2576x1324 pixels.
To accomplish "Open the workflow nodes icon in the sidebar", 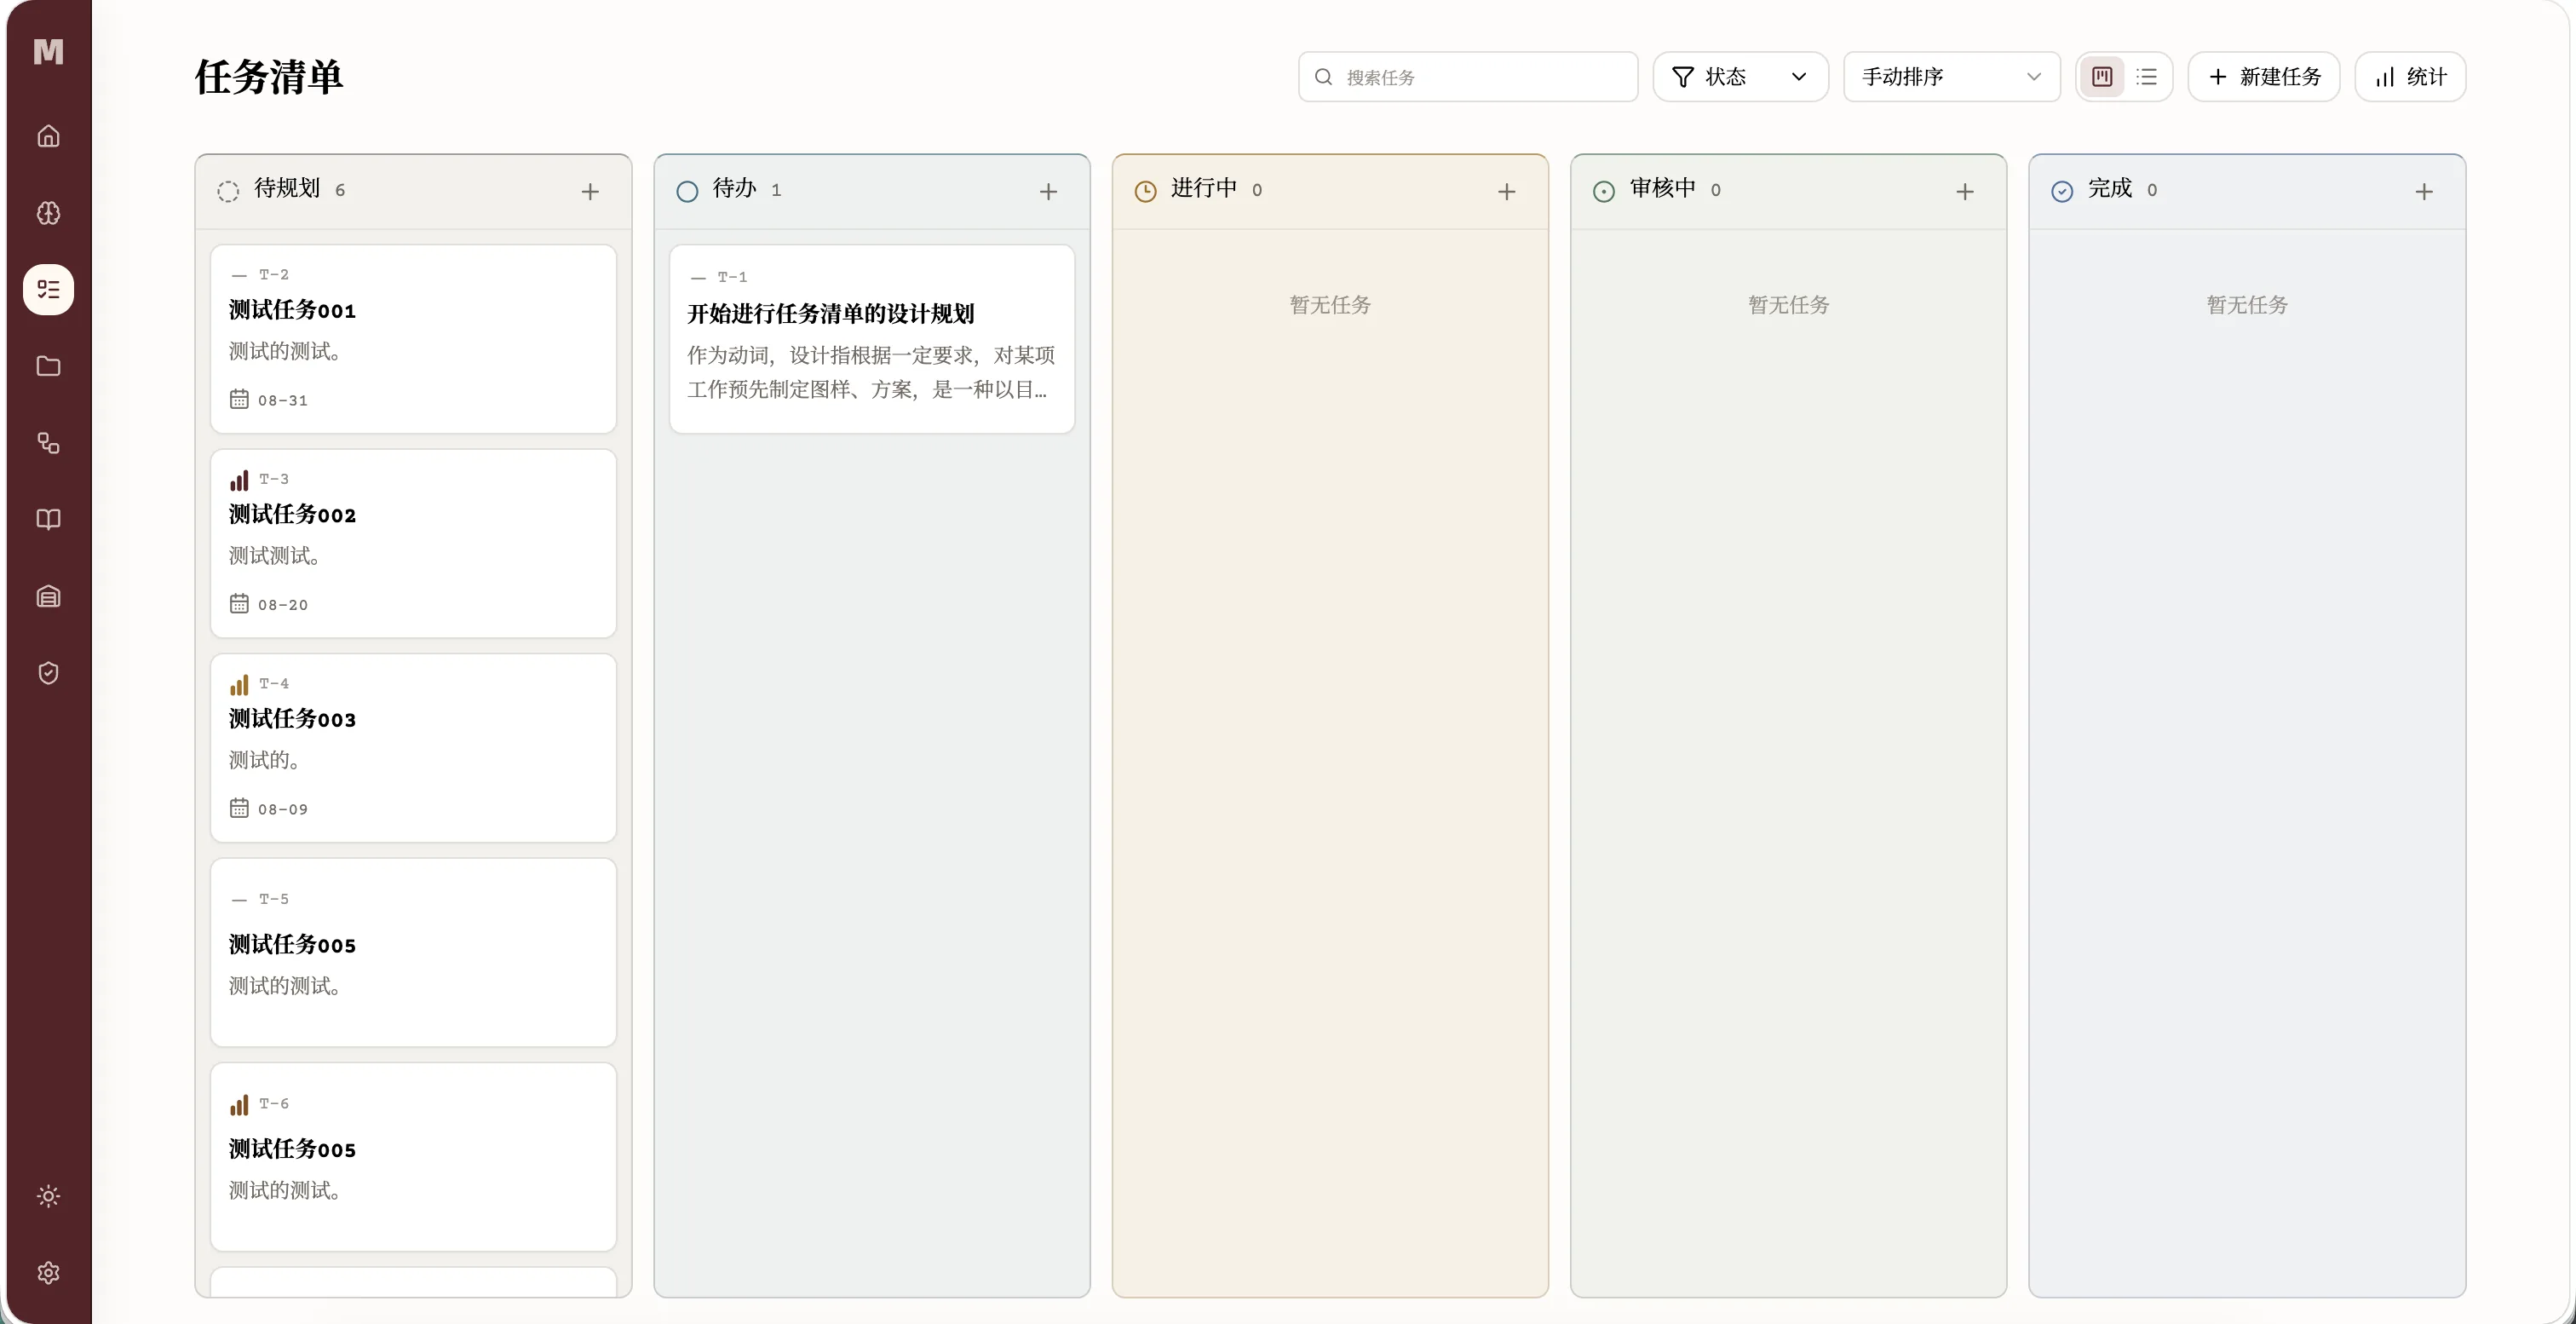I will point(48,443).
